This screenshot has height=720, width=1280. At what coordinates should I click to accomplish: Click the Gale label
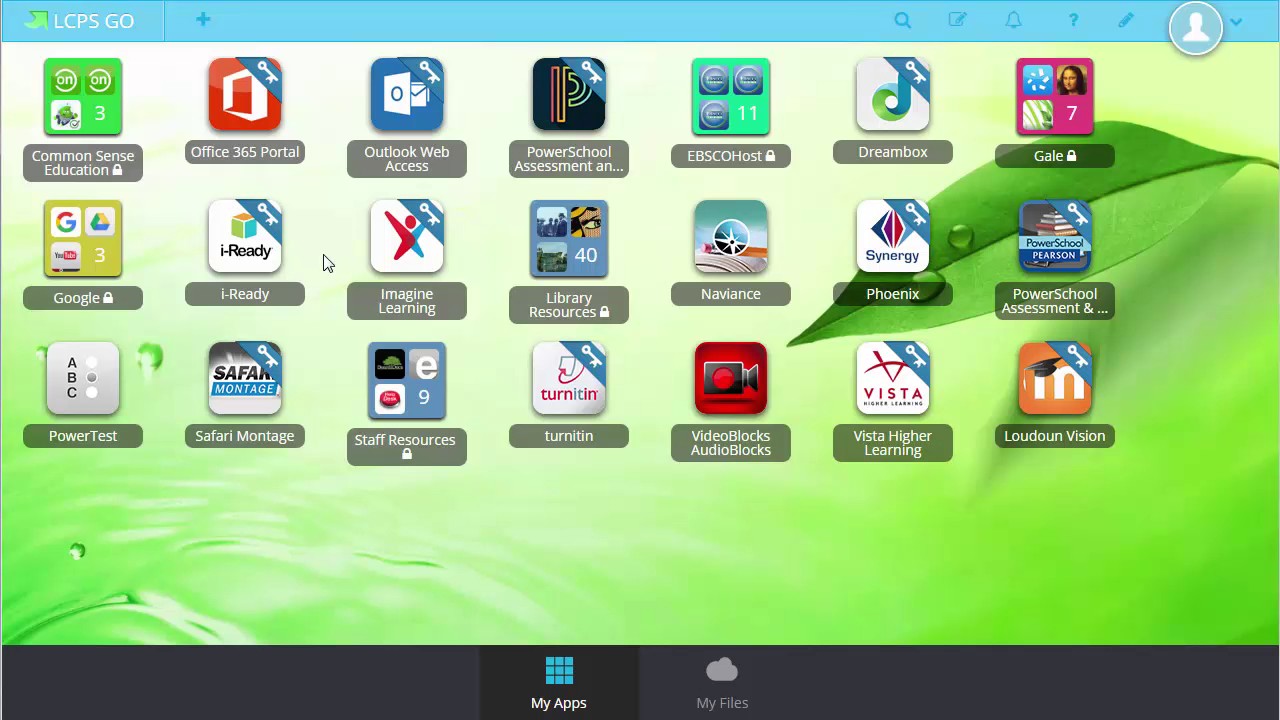click(x=1055, y=156)
